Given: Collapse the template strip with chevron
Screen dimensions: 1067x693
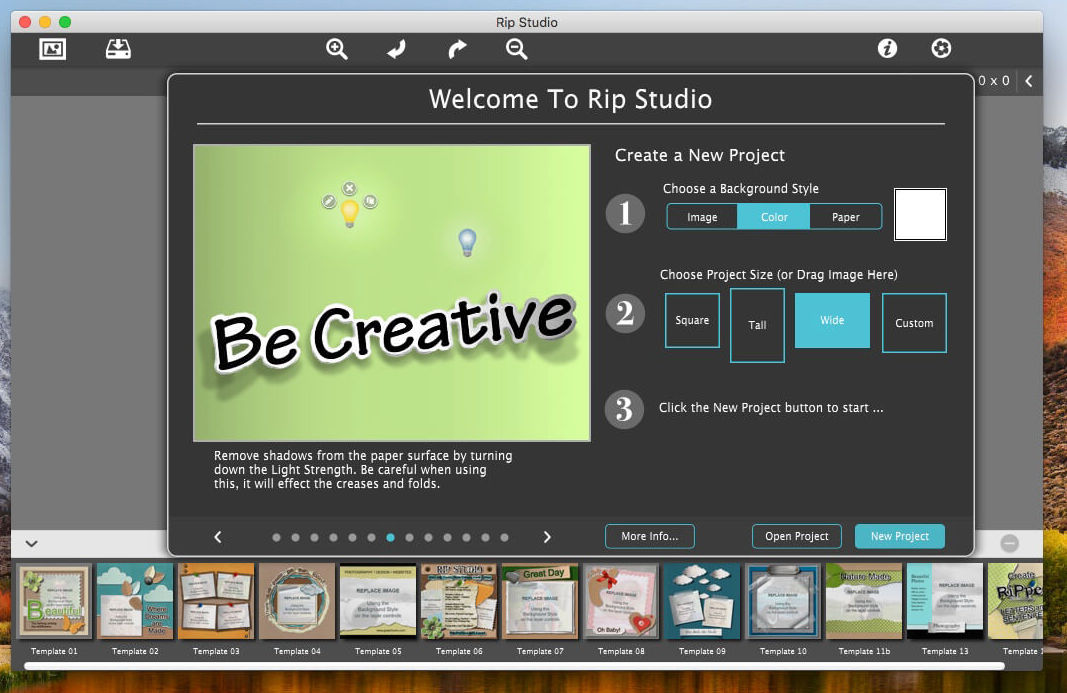Looking at the screenshot, I should tap(31, 544).
